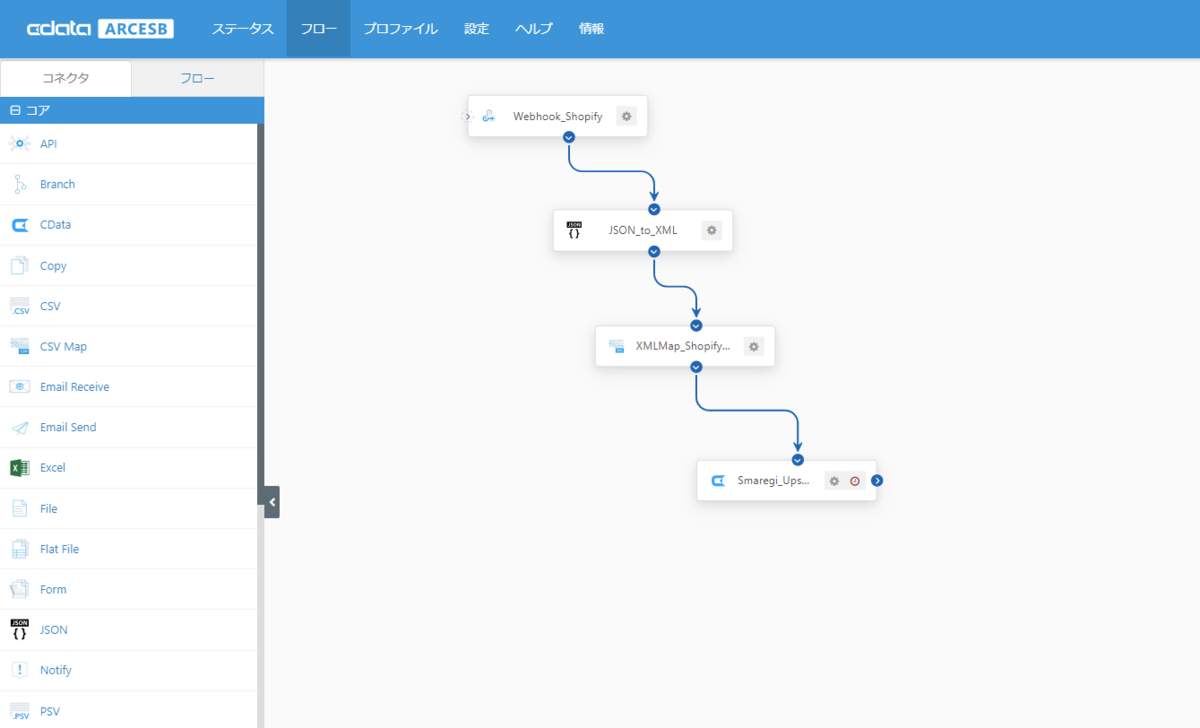Image resolution: width=1200 pixels, height=728 pixels.
Task: Open XMLMap_Shopify settings gear
Action: [754, 346]
